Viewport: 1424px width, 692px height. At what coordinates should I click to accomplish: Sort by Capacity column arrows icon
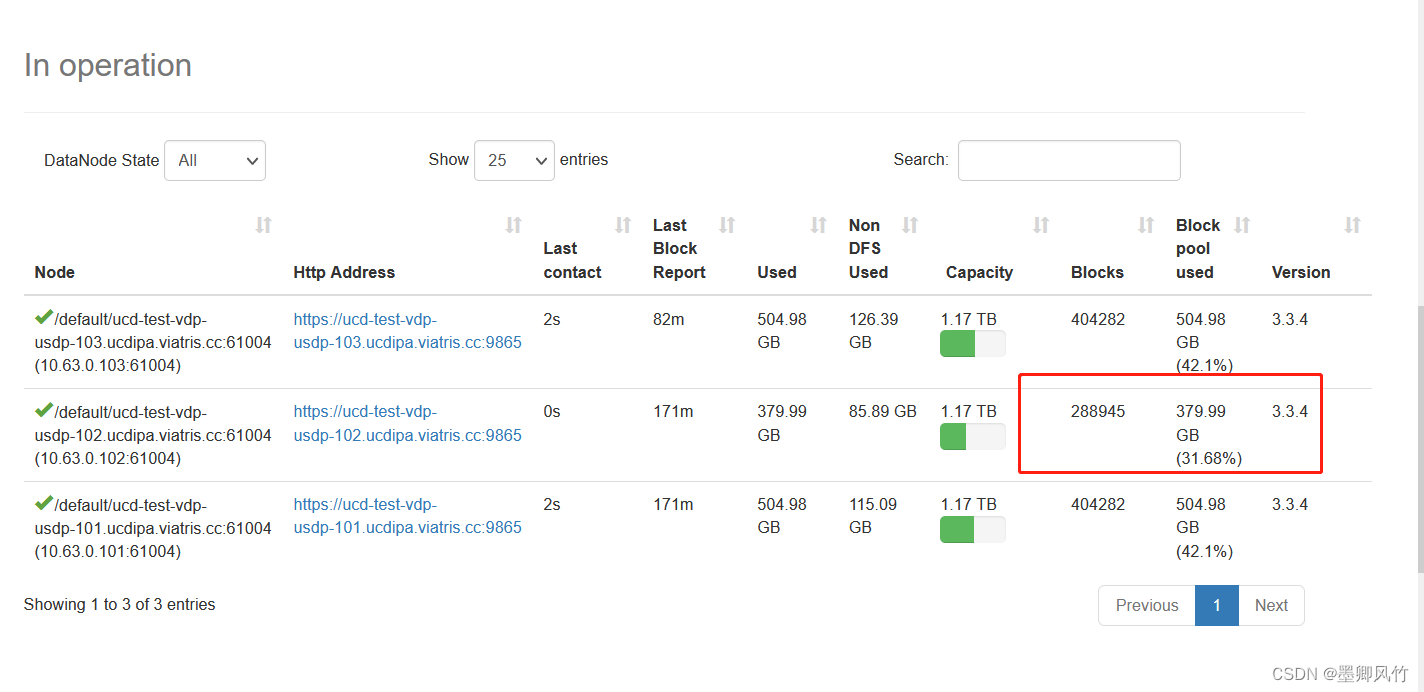pos(1041,225)
